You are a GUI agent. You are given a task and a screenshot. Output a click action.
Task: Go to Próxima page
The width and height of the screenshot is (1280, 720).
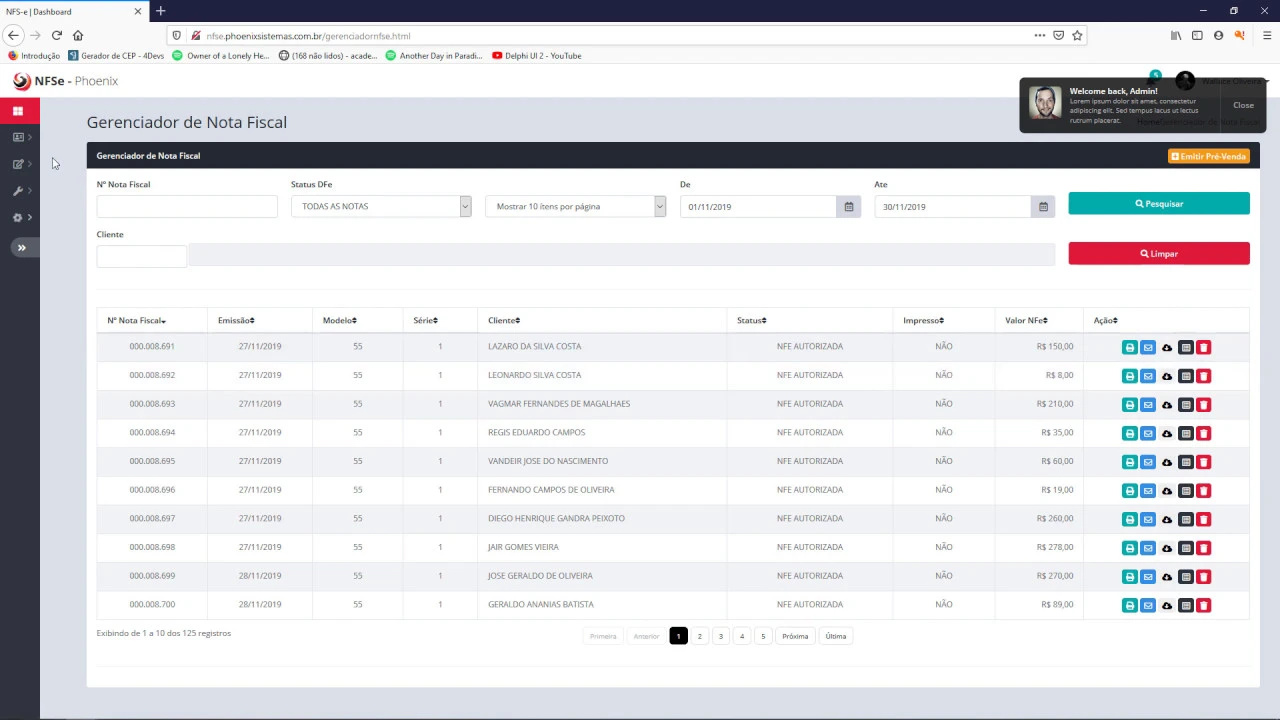coord(795,636)
